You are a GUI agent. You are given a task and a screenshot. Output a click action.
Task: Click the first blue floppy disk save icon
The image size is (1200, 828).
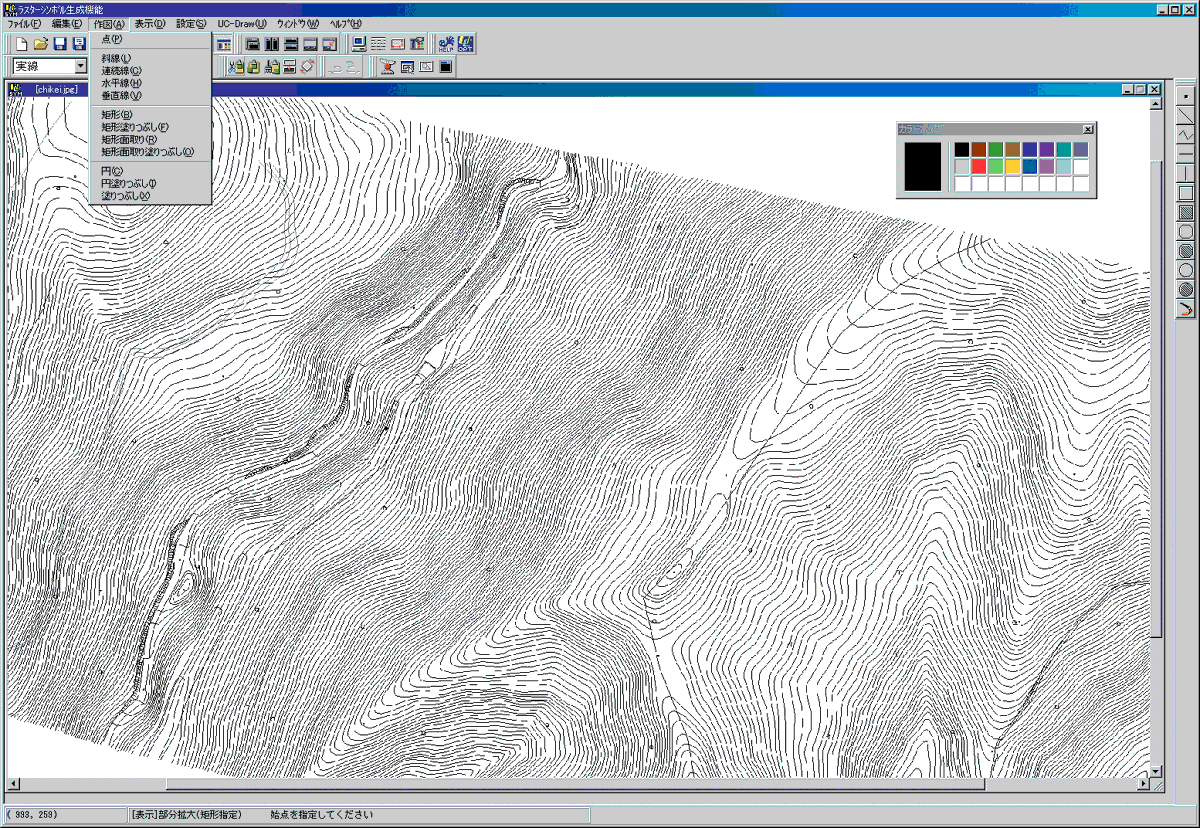point(60,45)
